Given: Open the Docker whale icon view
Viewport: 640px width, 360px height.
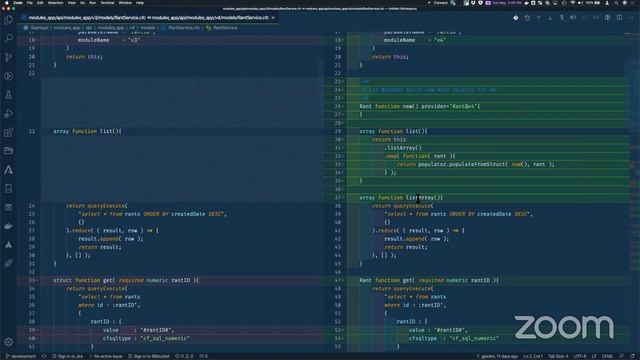Looking at the screenshot, I should click(x=9, y=226).
